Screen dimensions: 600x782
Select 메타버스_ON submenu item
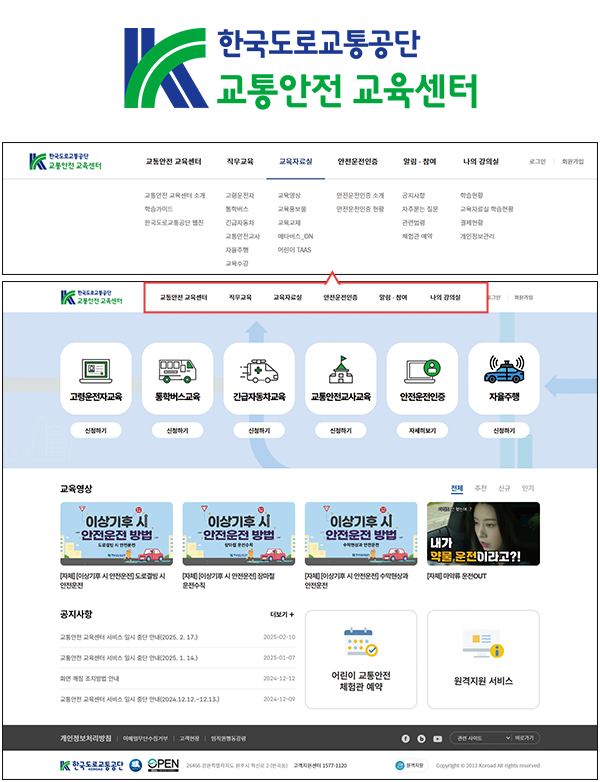coord(295,236)
